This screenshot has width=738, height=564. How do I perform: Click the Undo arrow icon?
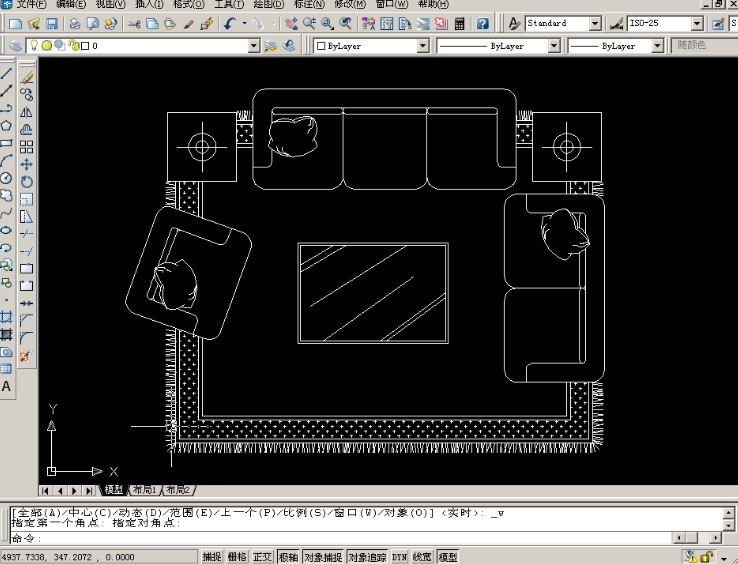[230, 24]
